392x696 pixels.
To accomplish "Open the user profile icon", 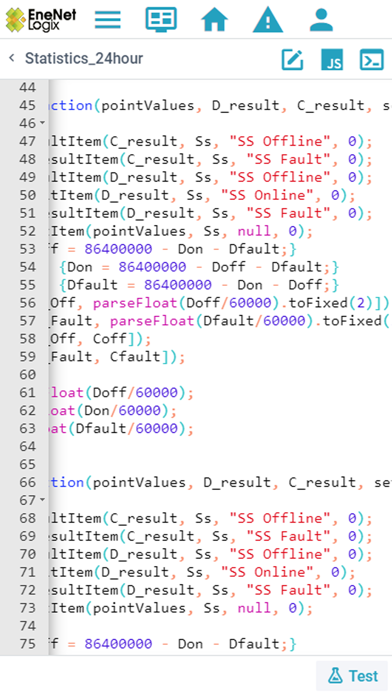I will pos(321,20).
